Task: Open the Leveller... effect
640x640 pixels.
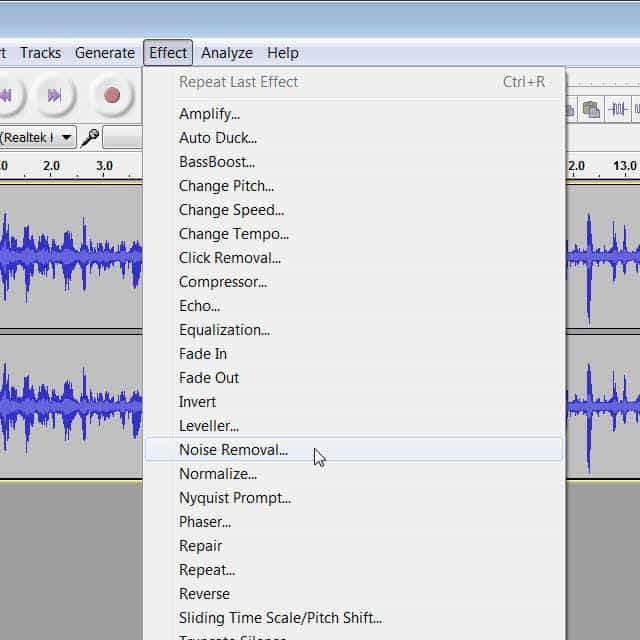Action: [x=353, y=426]
